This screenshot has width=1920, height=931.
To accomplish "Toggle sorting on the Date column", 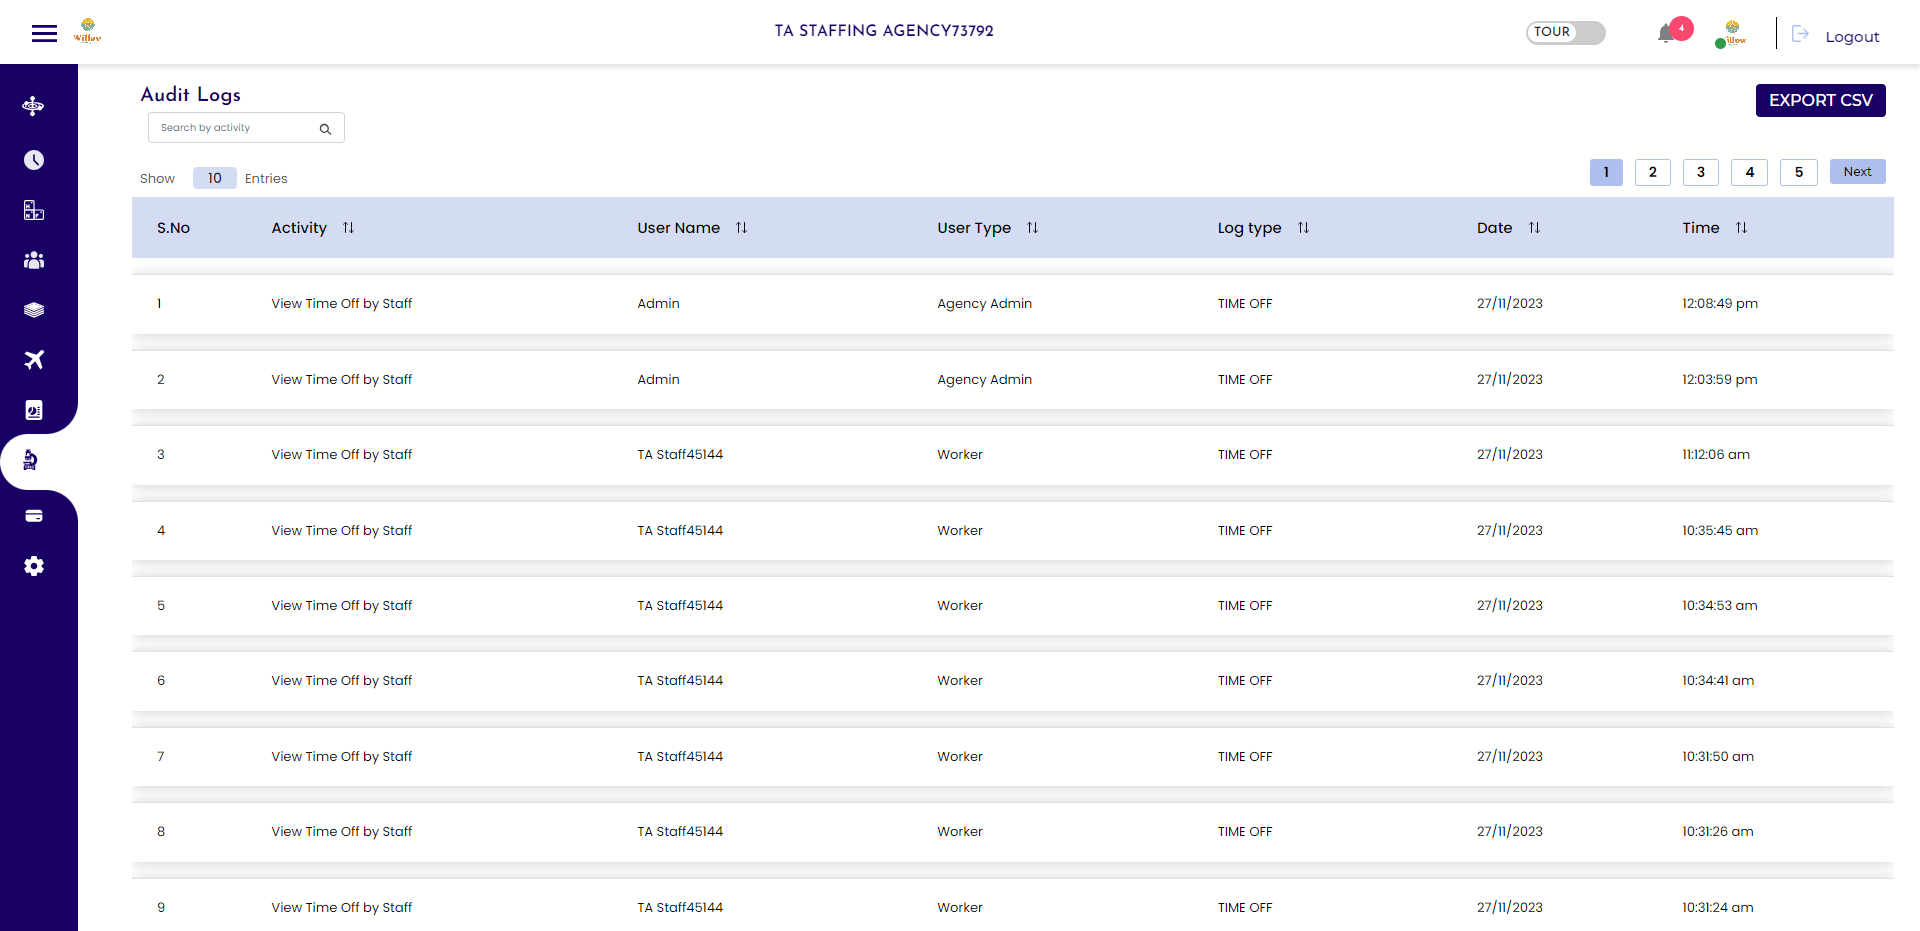I will pos(1535,227).
